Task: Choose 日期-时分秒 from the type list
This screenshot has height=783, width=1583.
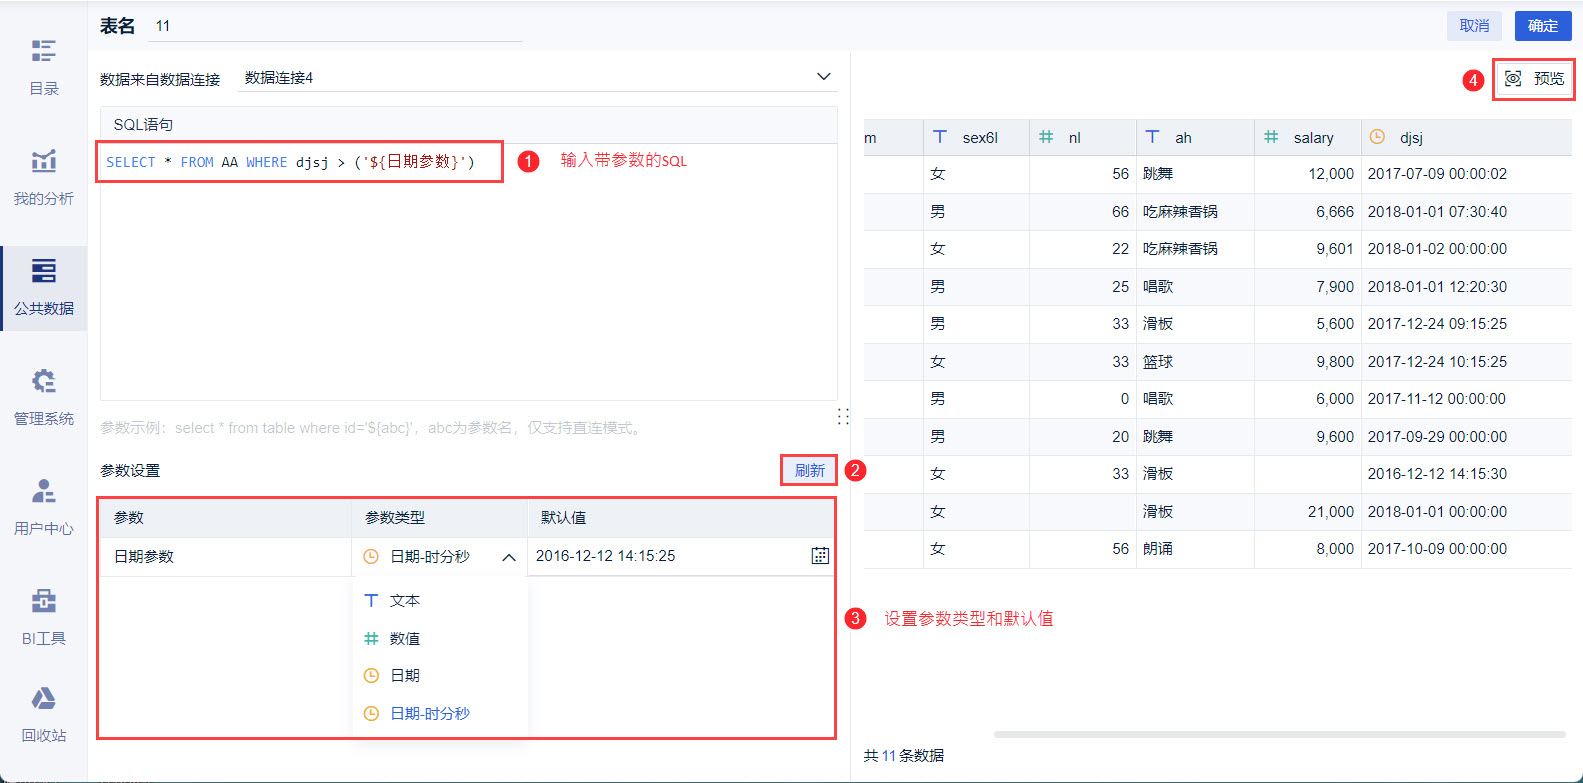Action: click(440, 713)
